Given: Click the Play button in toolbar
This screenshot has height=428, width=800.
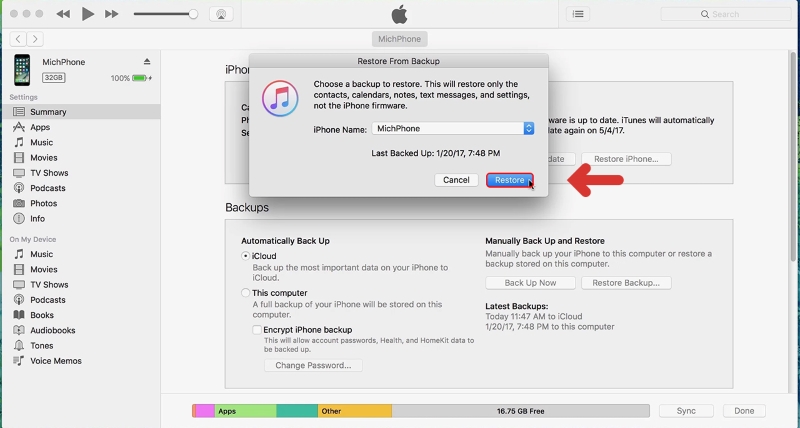Looking at the screenshot, I should [x=88, y=14].
